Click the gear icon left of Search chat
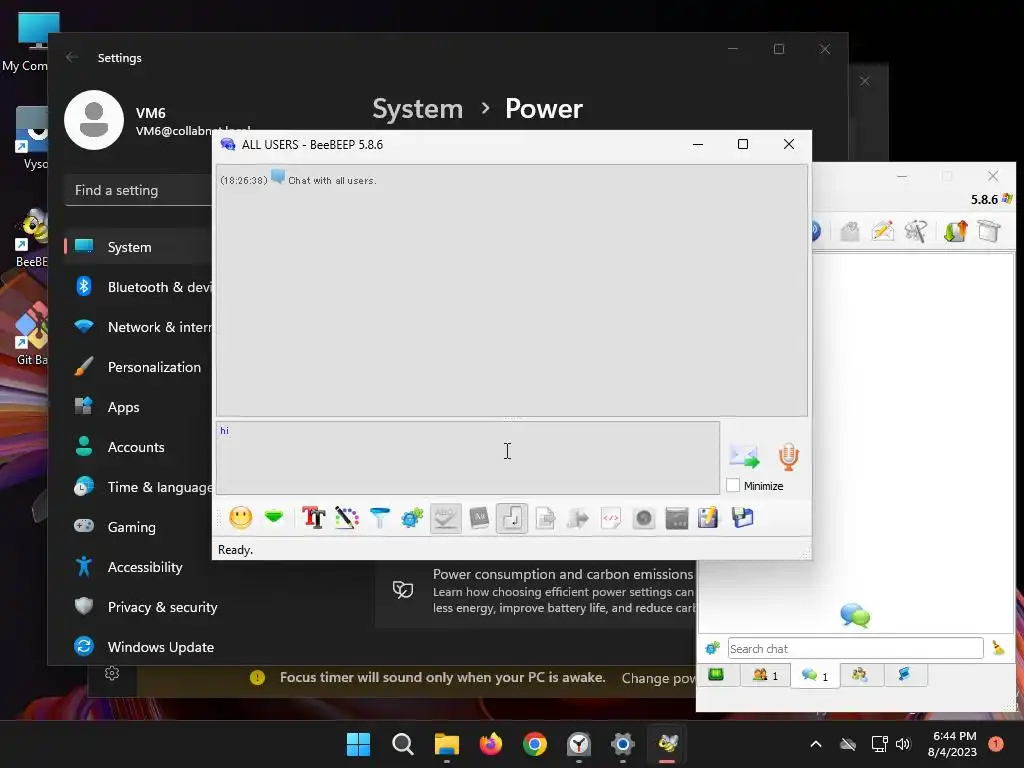This screenshot has height=768, width=1024. (x=712, y=648)
